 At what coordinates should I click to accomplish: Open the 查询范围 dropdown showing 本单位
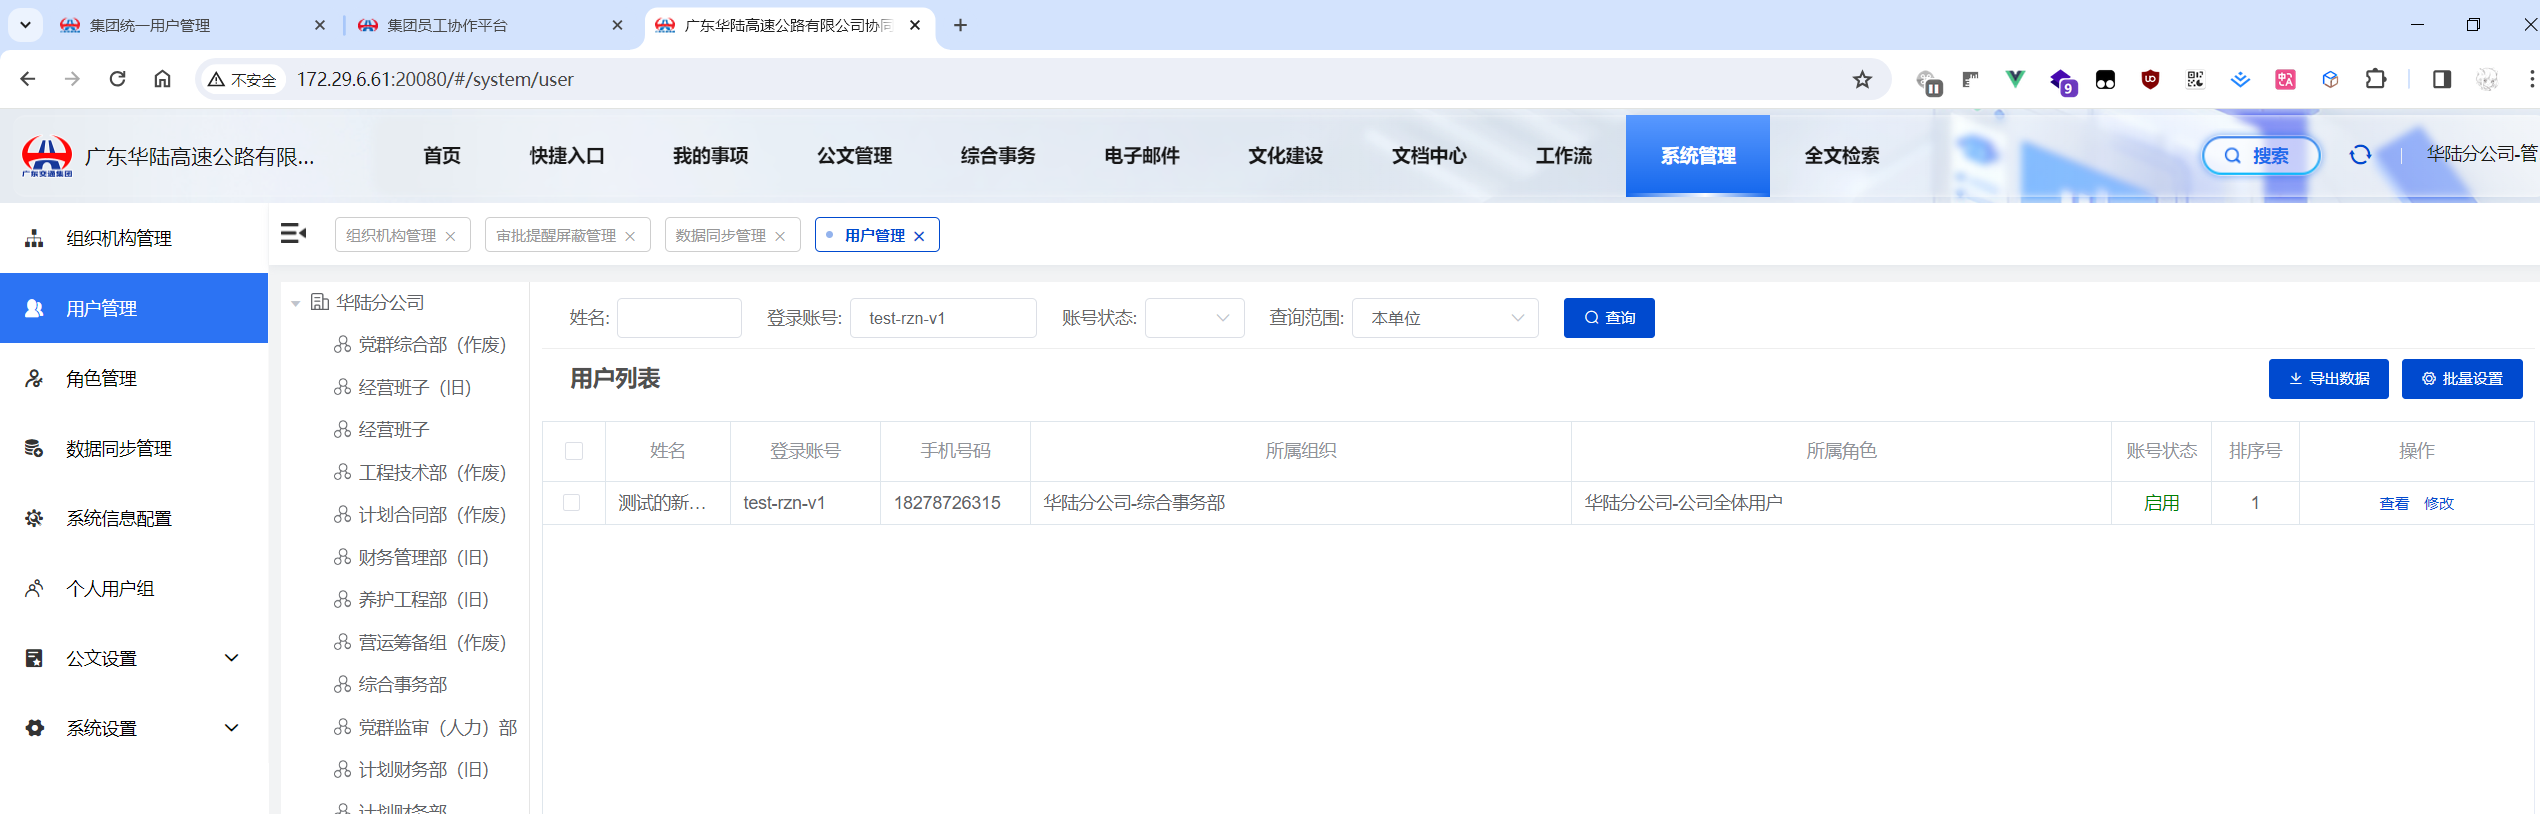pyautogui.click(x=1444, y=318)
